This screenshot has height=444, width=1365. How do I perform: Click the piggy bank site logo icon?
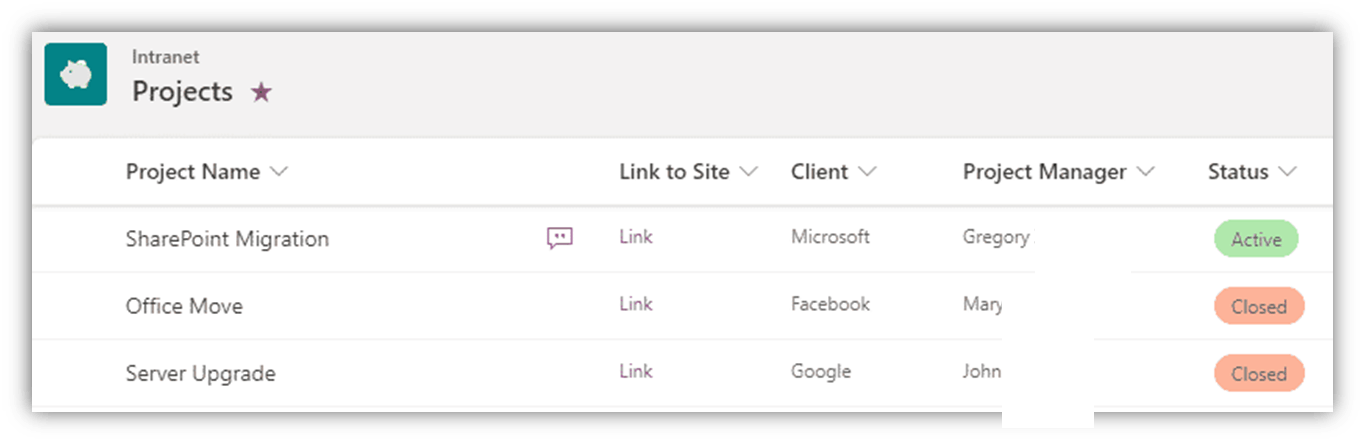[x=75, y=74]
